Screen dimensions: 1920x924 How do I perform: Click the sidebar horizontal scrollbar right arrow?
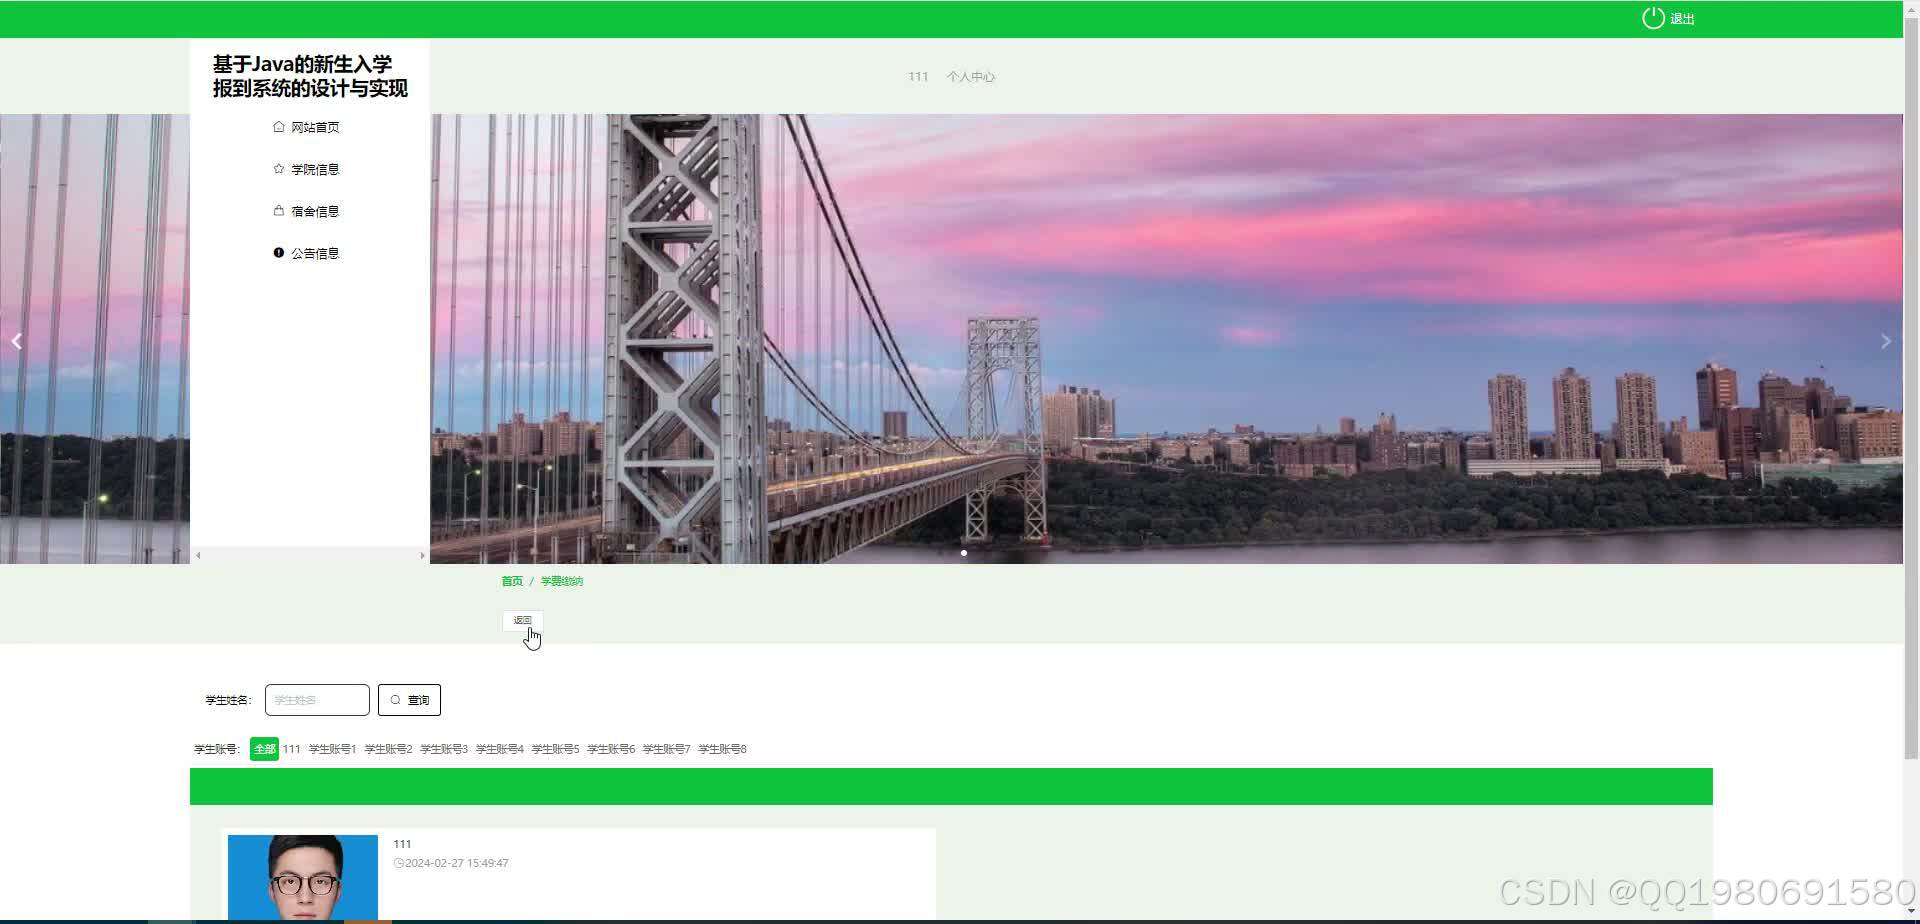[x=422, y=555]
